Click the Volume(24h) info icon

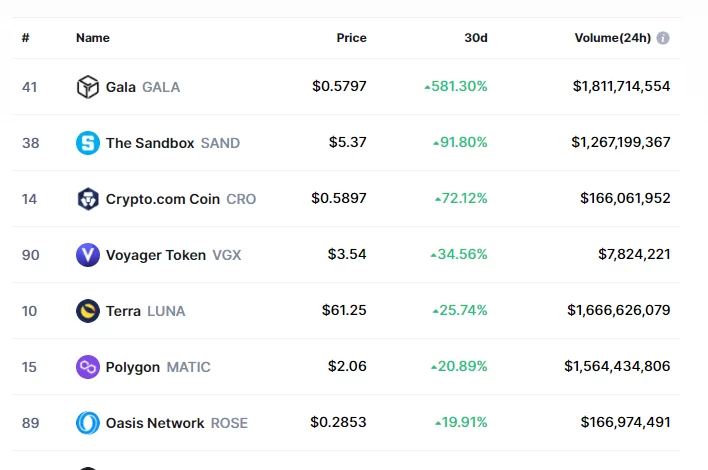pyautogui.click(x=663, y=38)
